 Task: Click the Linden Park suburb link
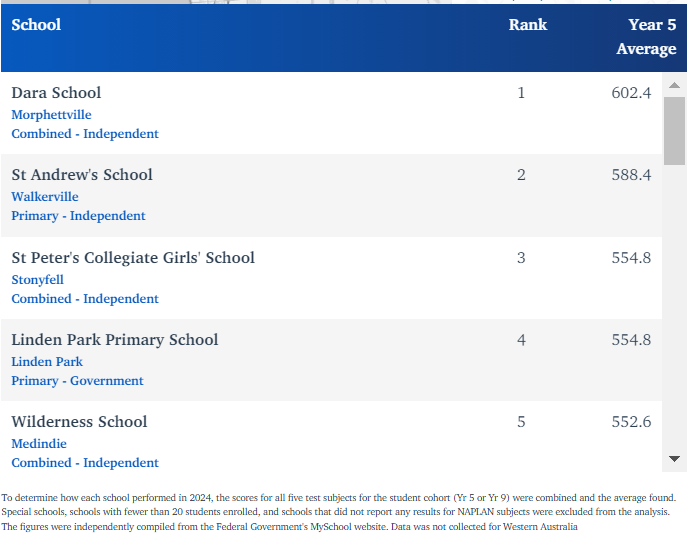click(47, 362)
